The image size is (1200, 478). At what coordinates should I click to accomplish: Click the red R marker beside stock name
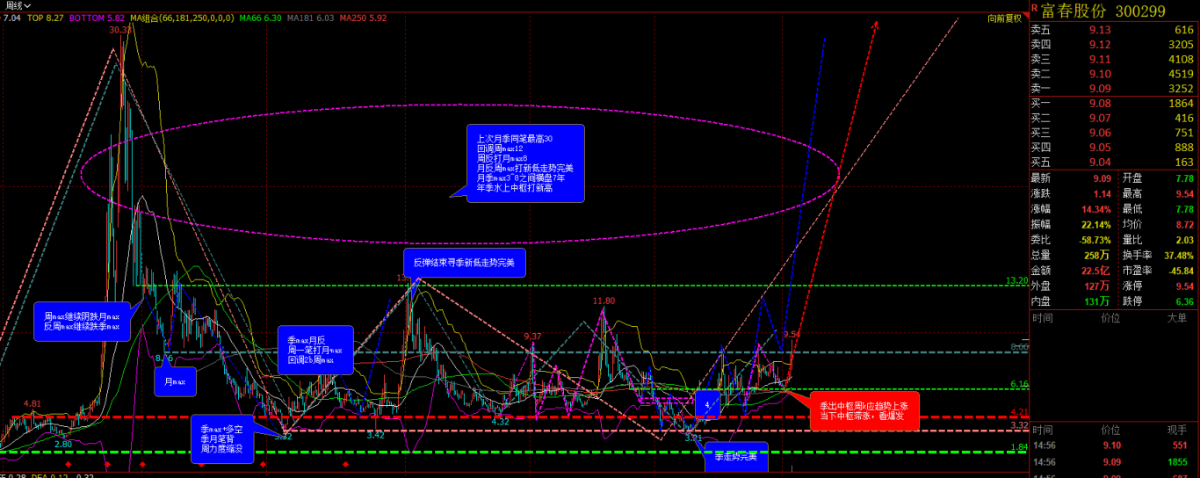(1034, 9)
